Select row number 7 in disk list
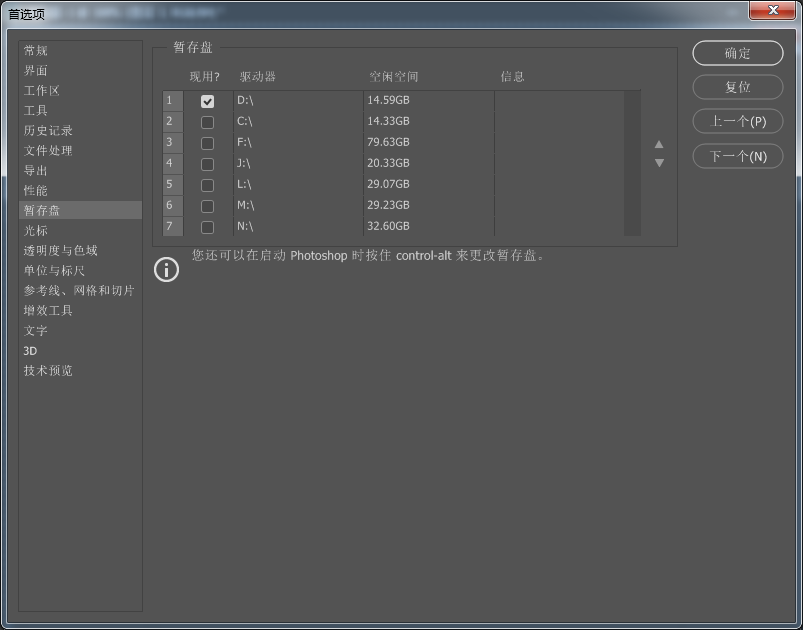 pyautogui.click(x=173, y=226)
